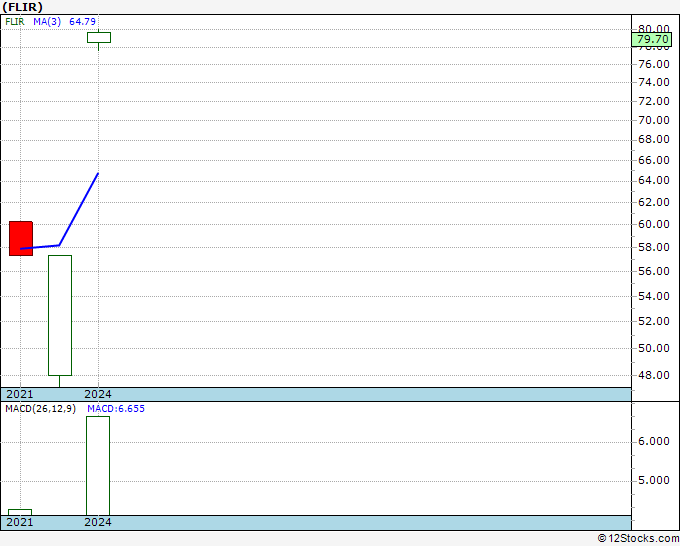Click the 70.00 price axis label
680x546 pixels.
point(654,120)
